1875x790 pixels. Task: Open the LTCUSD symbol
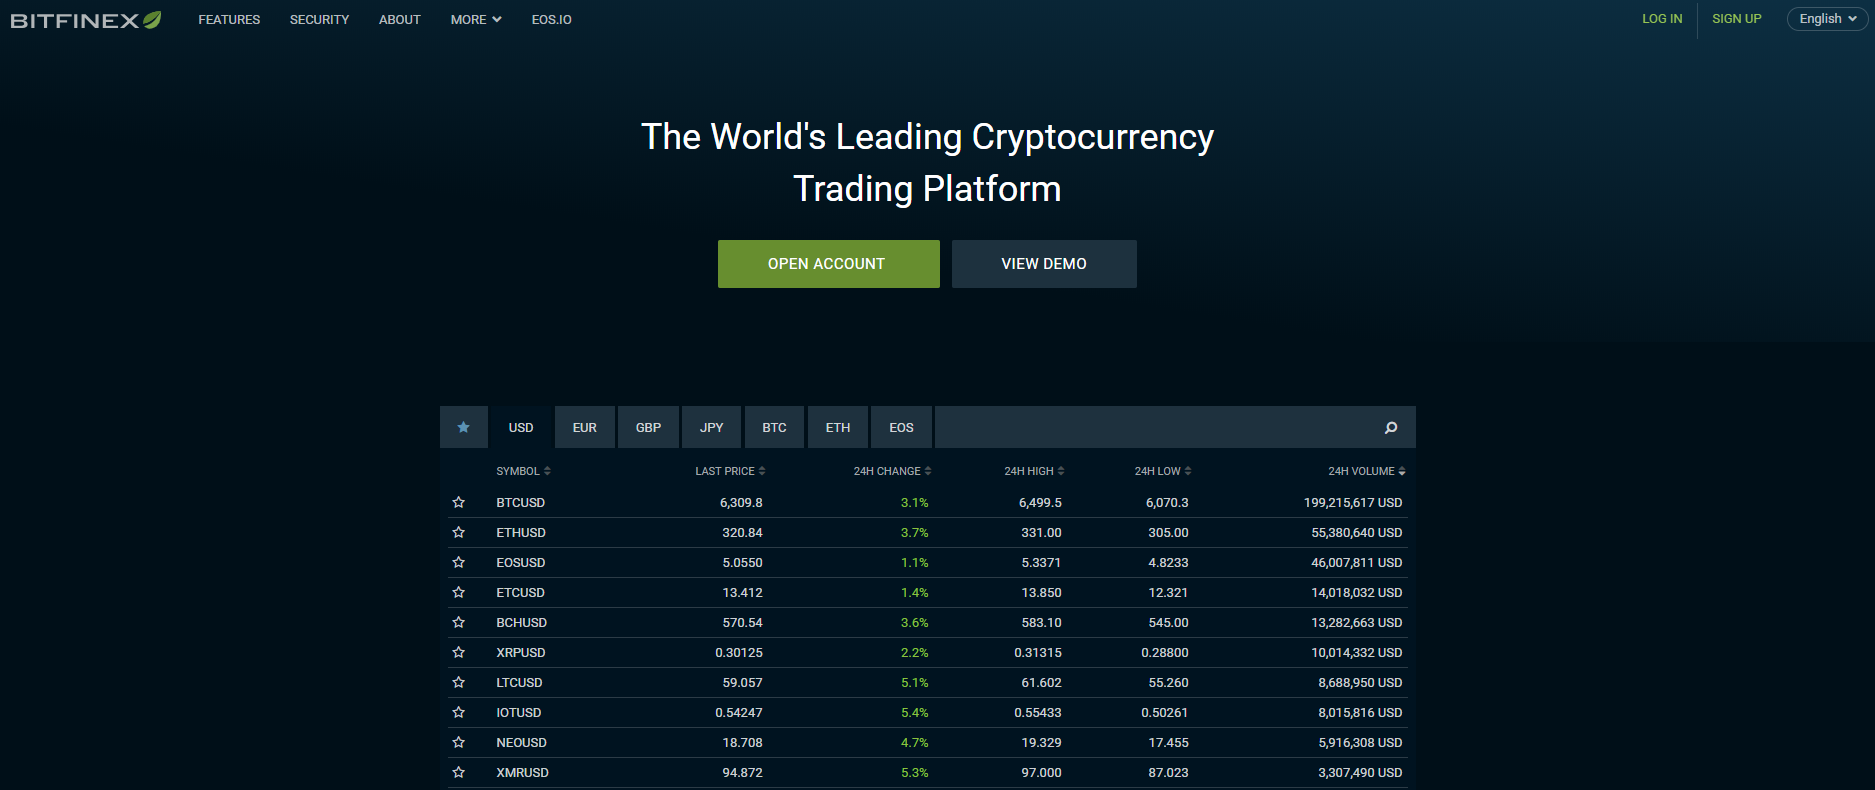click(519, 683)
